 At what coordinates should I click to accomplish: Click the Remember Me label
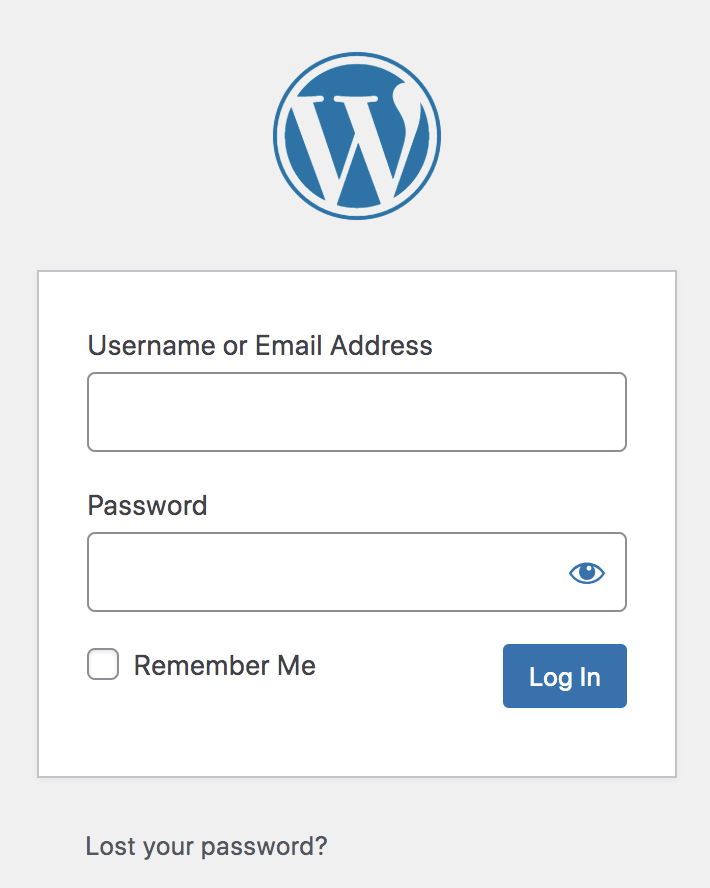coord(224,665)
